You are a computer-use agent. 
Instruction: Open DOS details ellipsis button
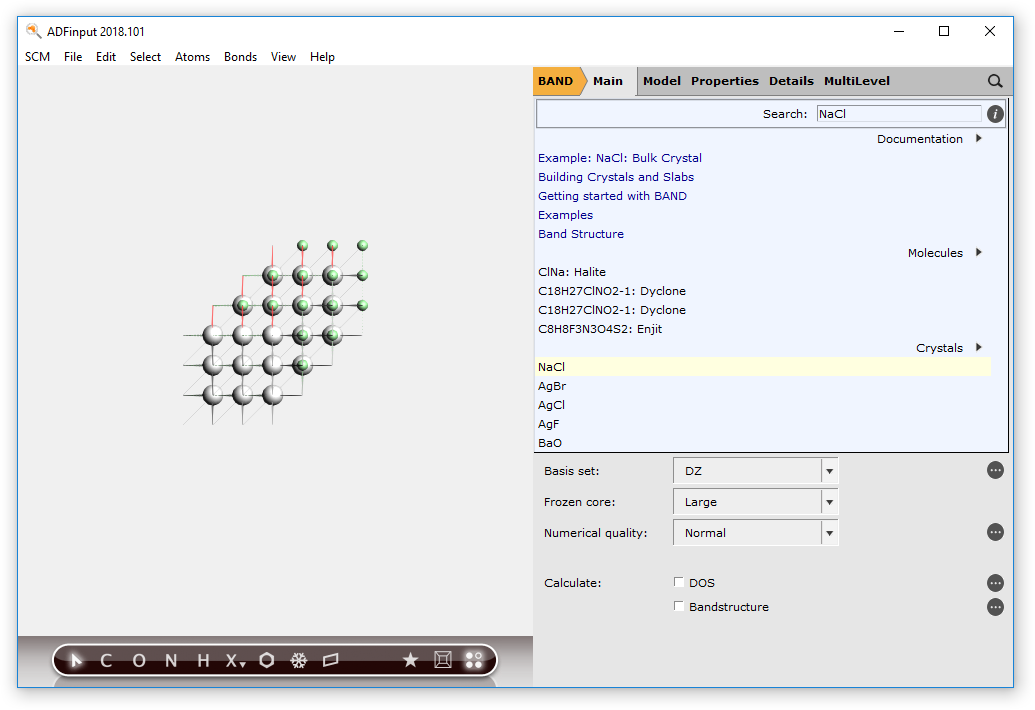tap(995, 583)
